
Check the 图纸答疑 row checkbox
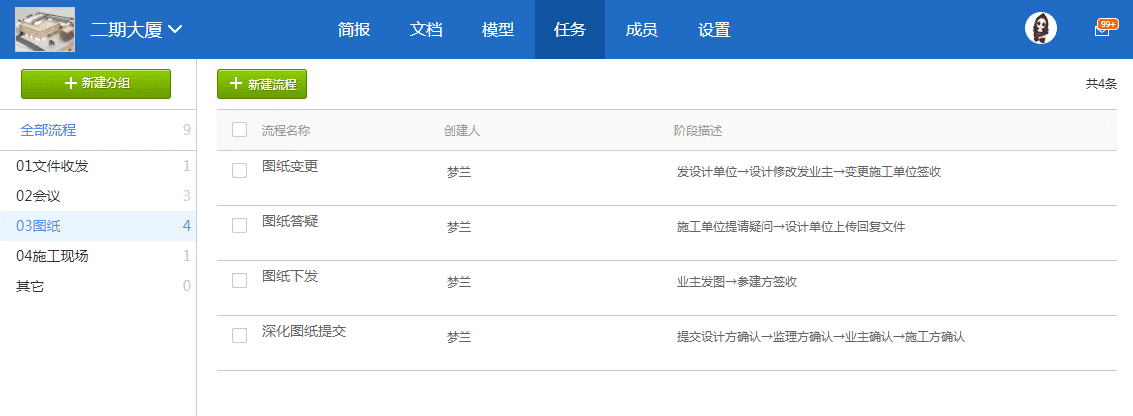[239, 226]
